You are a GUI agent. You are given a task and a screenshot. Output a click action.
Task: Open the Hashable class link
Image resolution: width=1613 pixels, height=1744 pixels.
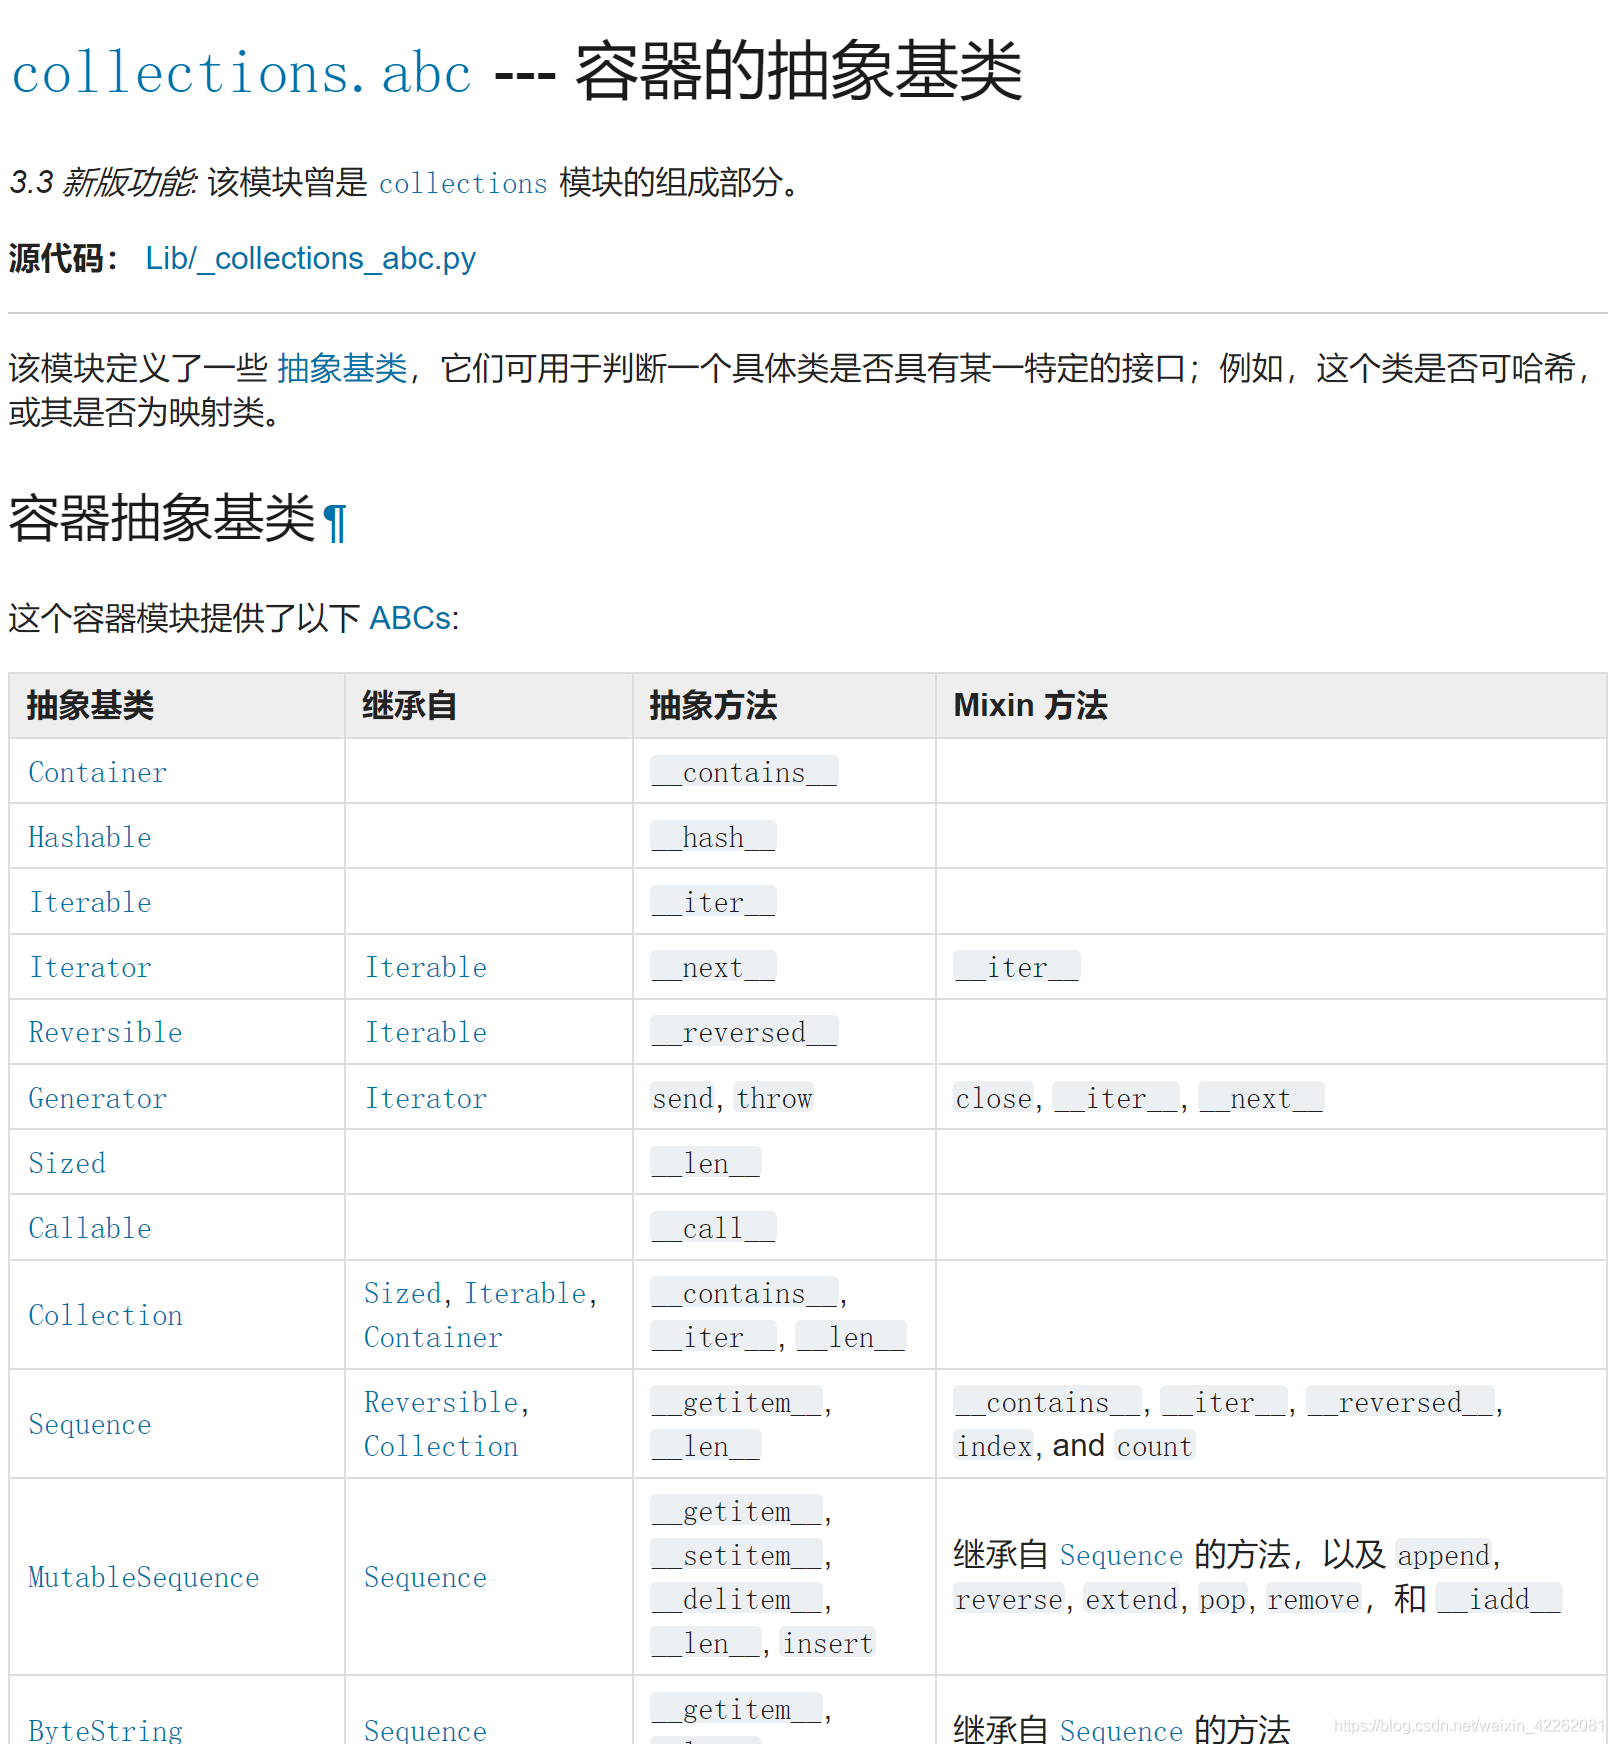[x=90, y=837]
